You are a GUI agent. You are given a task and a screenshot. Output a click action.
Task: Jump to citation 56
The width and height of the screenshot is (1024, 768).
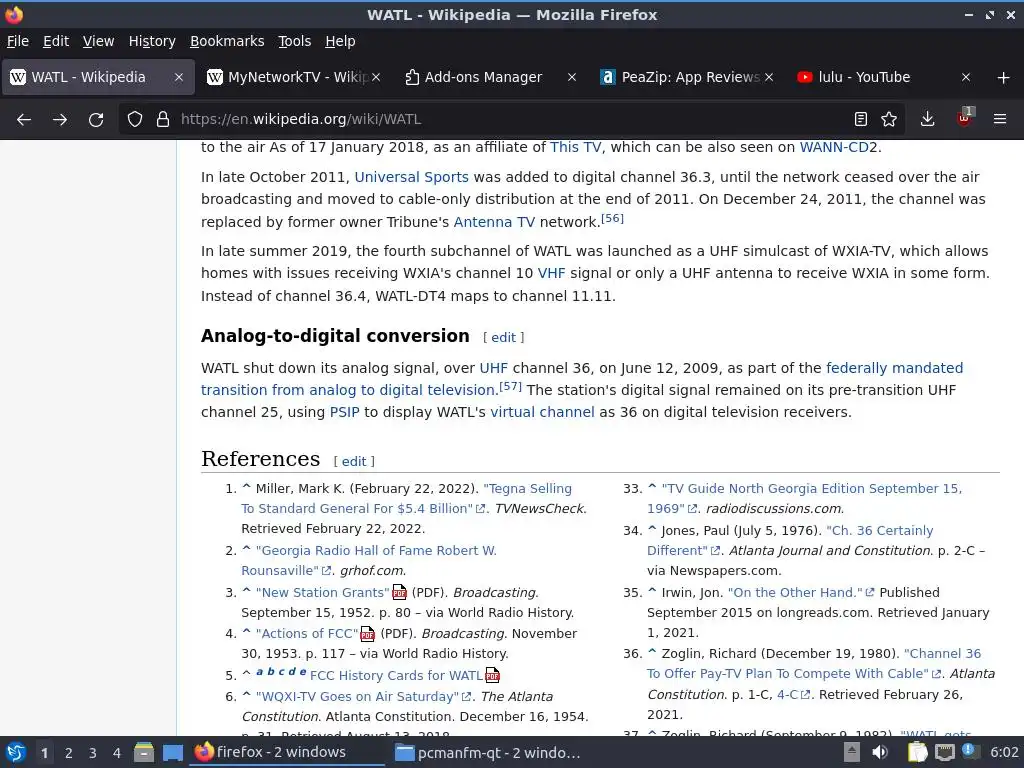tap(613, 218)
